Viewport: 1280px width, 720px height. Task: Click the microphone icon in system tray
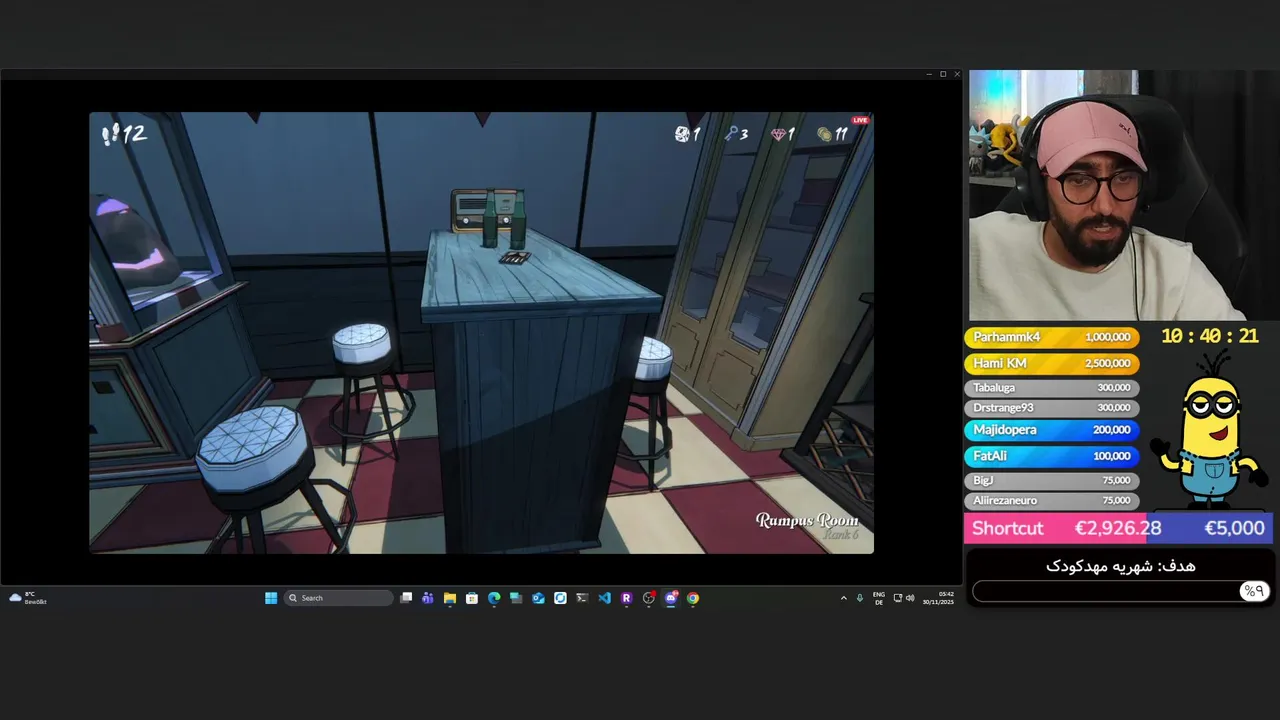coord(860,598)
